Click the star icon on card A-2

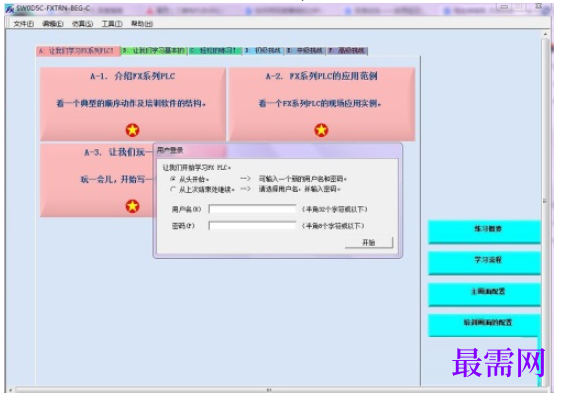coord(321,130)
